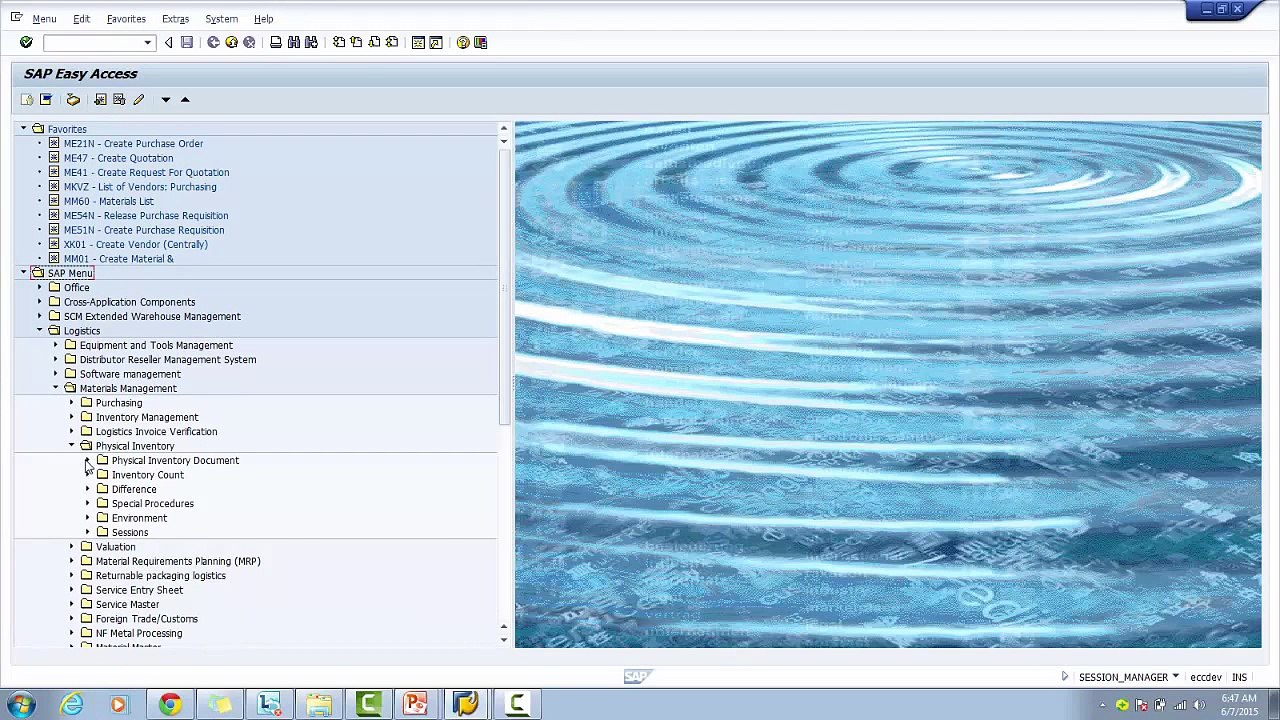Click the Previous Page icon
1280x720 pixels.
pos(356,42)
